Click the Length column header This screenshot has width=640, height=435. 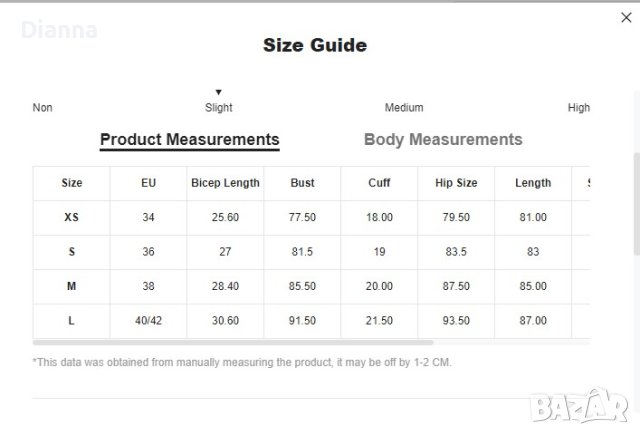point(533,183)
